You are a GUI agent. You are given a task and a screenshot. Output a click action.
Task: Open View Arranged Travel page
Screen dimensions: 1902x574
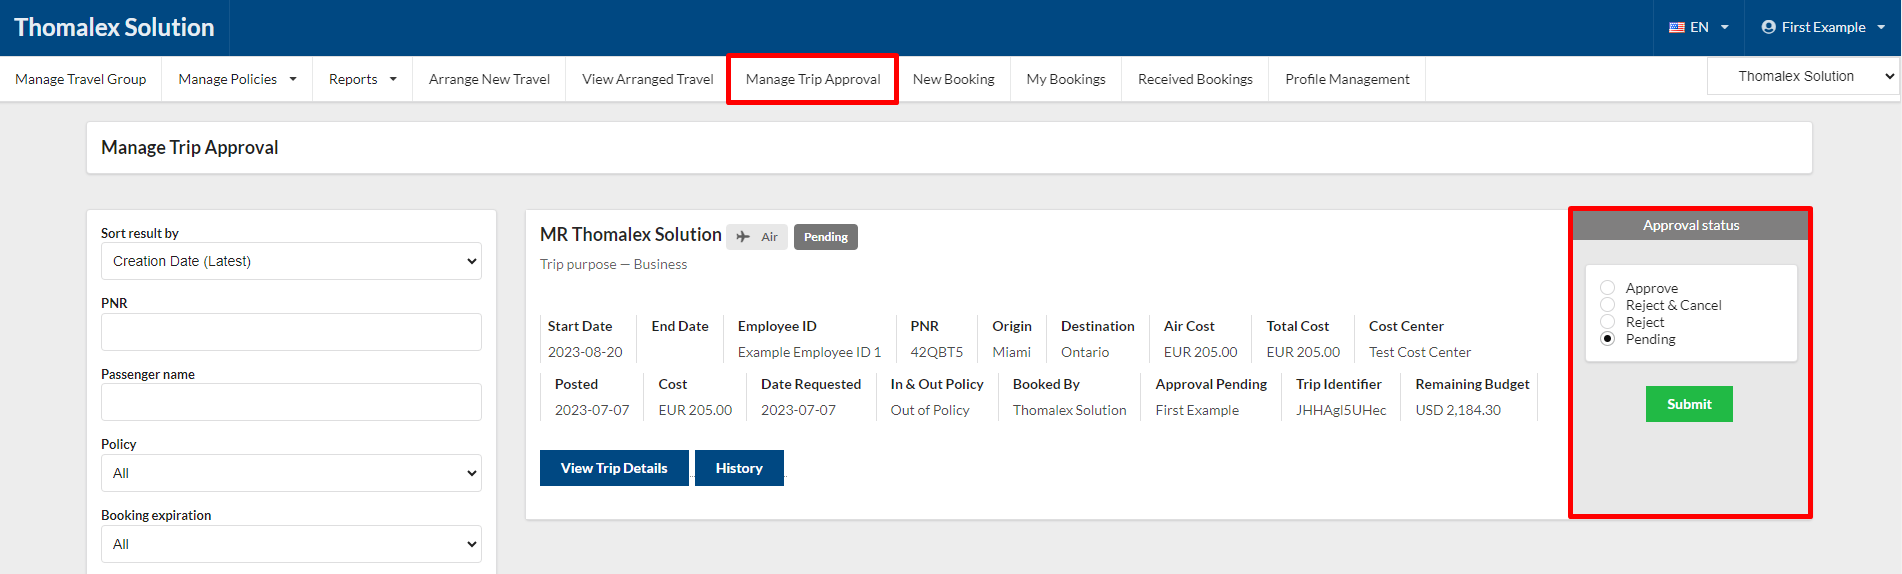pyautogui.click(x=647, y=79)
